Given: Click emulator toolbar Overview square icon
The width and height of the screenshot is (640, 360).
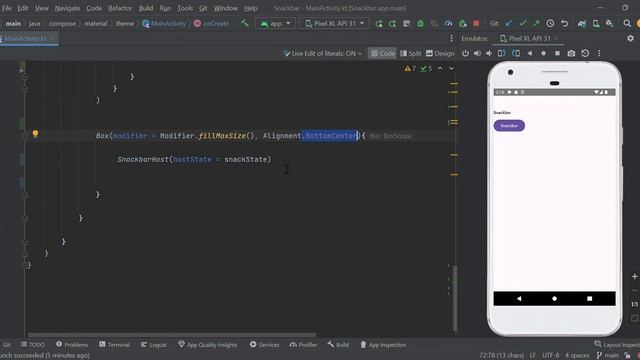Looking at the screenshot, I should click(x=557, y=53).
